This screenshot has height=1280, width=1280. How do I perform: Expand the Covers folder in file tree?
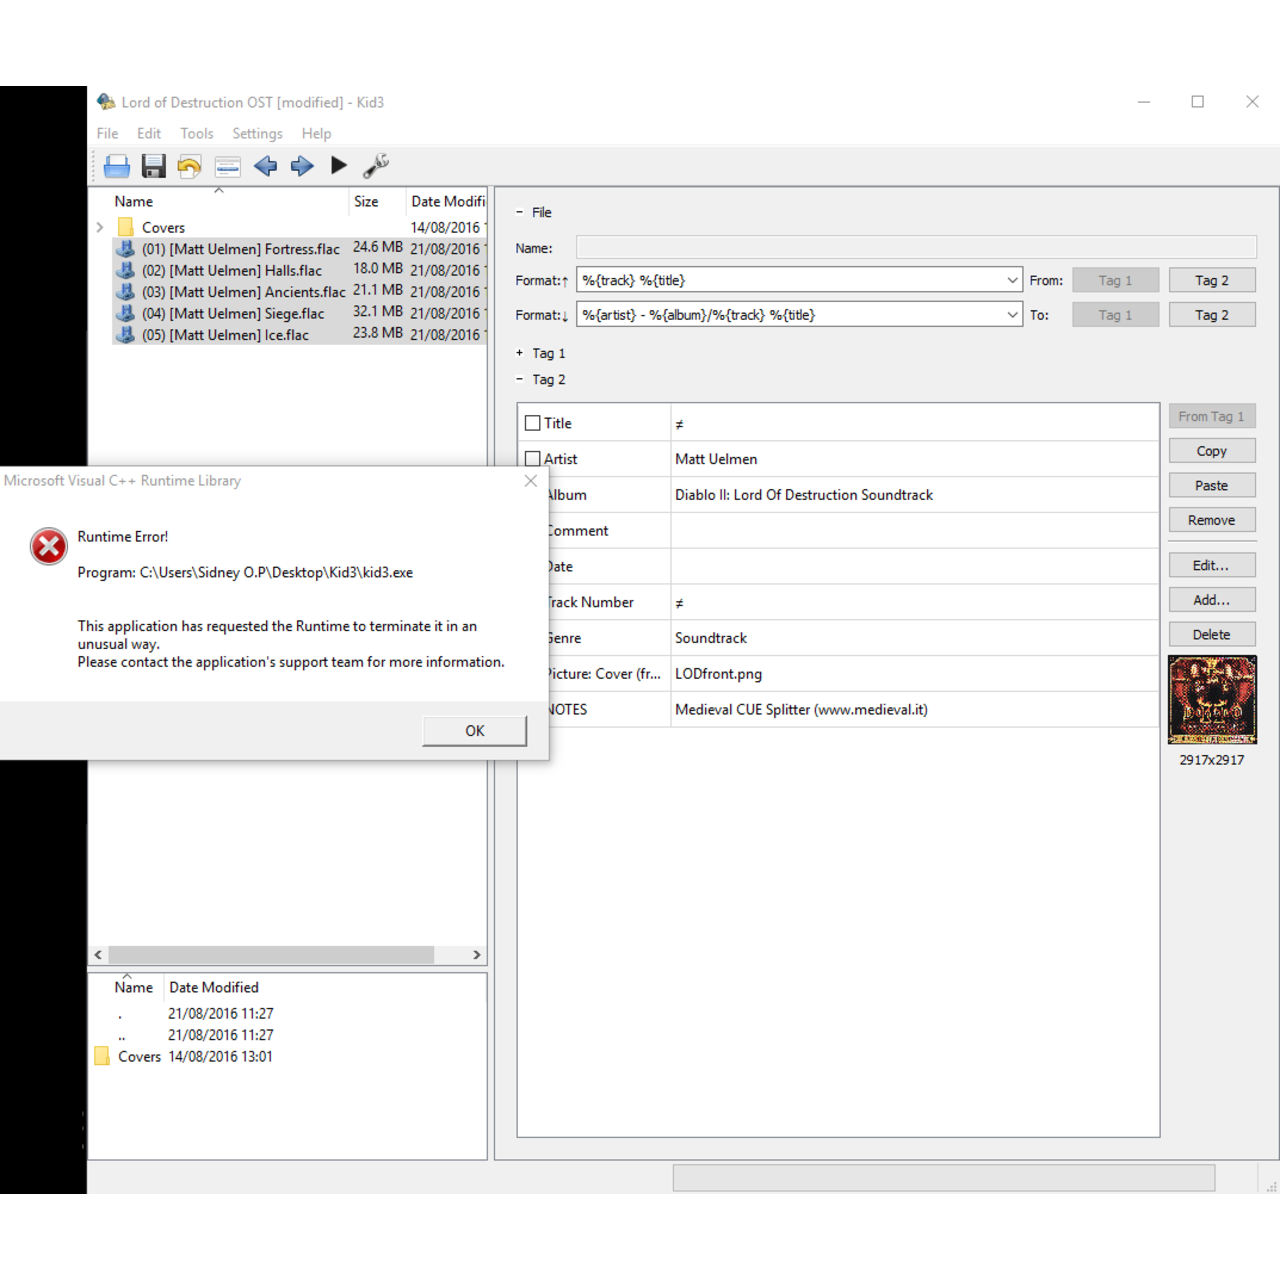[x=100, y=228]
